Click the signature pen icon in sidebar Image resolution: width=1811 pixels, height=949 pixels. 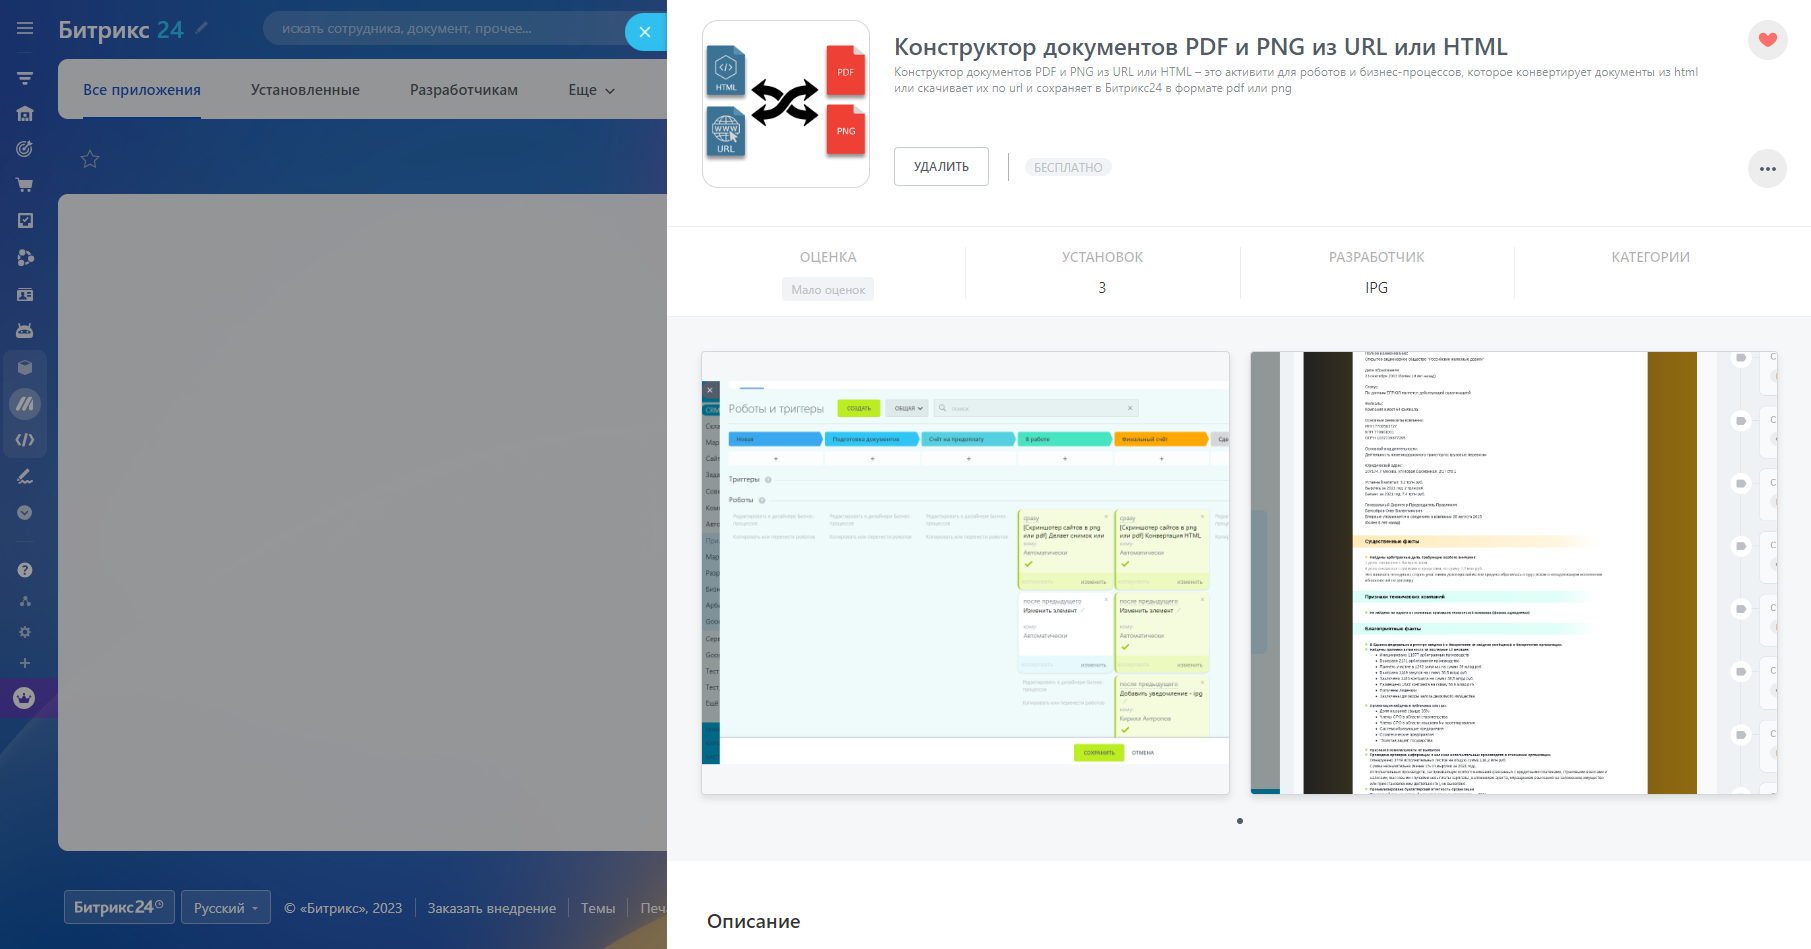coord(25,477)
